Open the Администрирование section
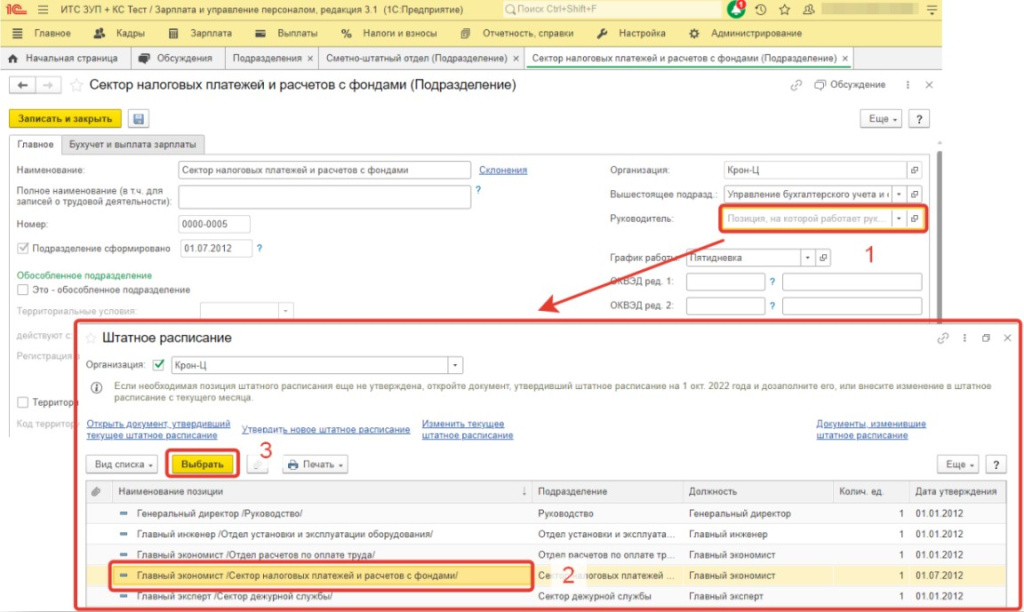This screenshot has height=612, width=1024. click(x=745, y=33)
